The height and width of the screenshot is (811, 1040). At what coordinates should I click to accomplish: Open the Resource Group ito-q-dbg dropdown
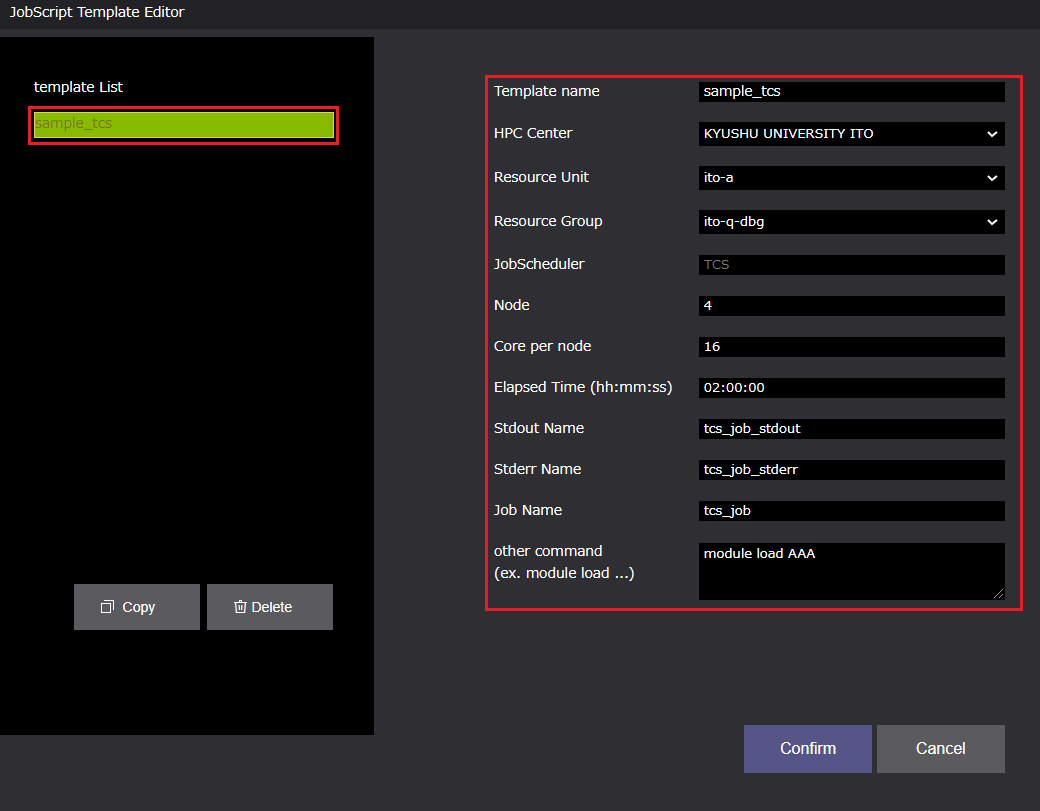click(x=851, y=222)
